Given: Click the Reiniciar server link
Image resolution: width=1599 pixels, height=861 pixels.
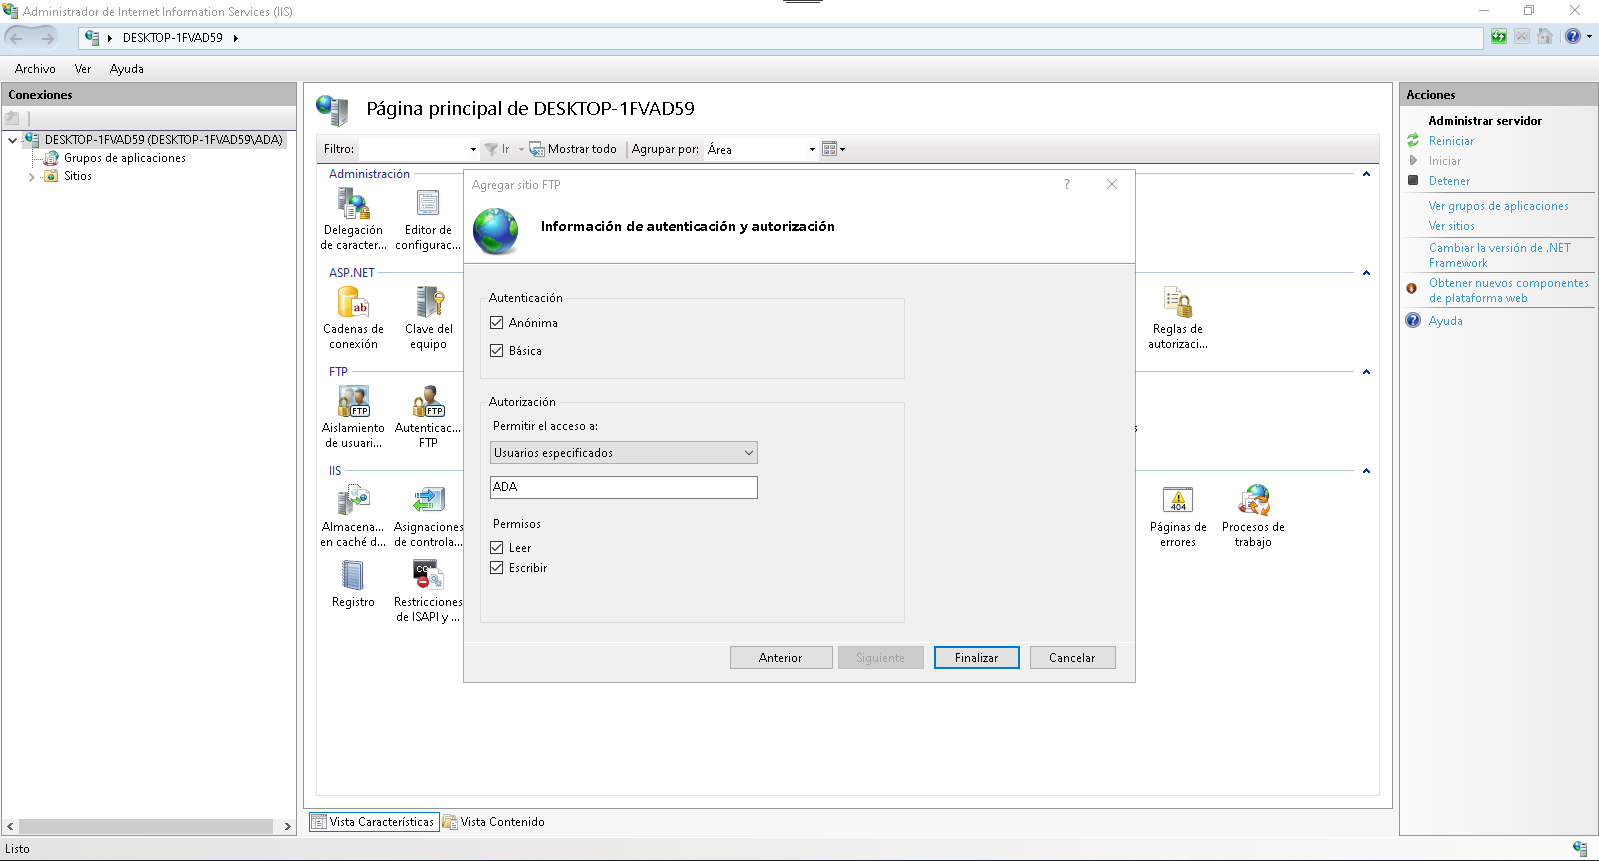Looking at the screenshot, I should pyautogui.click(x=1451, y=141).
